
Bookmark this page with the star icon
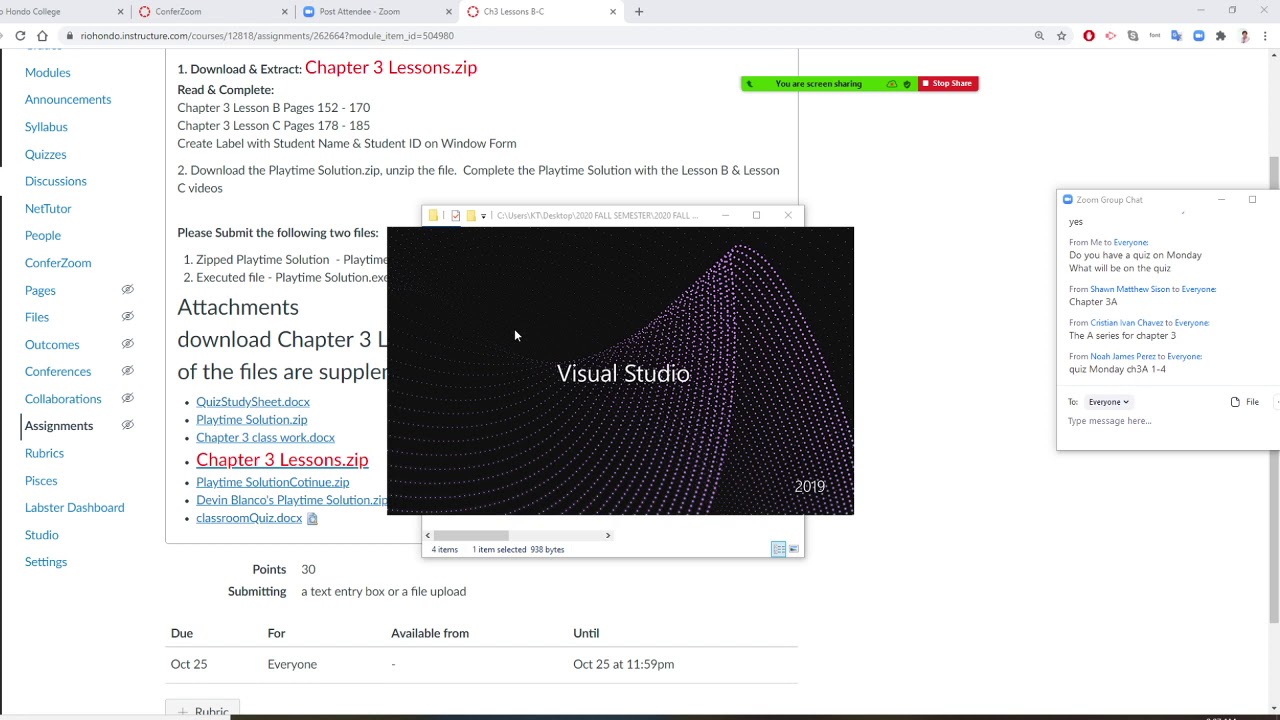tap(1061, 36)
